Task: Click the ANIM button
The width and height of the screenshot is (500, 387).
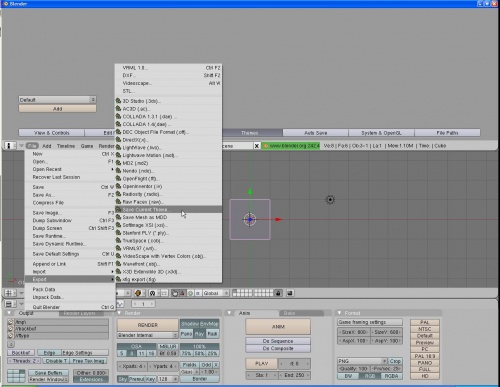Action: click(278, 327)
